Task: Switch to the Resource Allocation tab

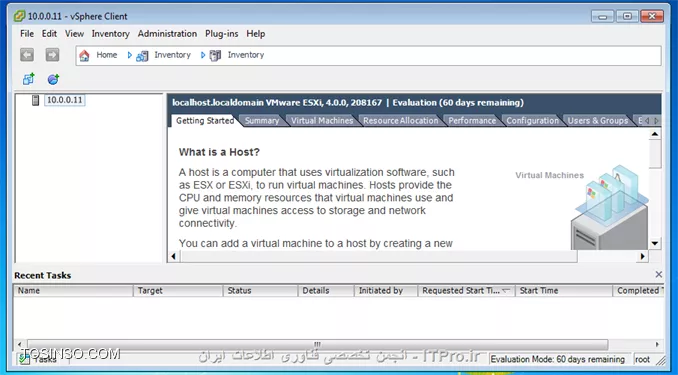Action: coord(400,121)
